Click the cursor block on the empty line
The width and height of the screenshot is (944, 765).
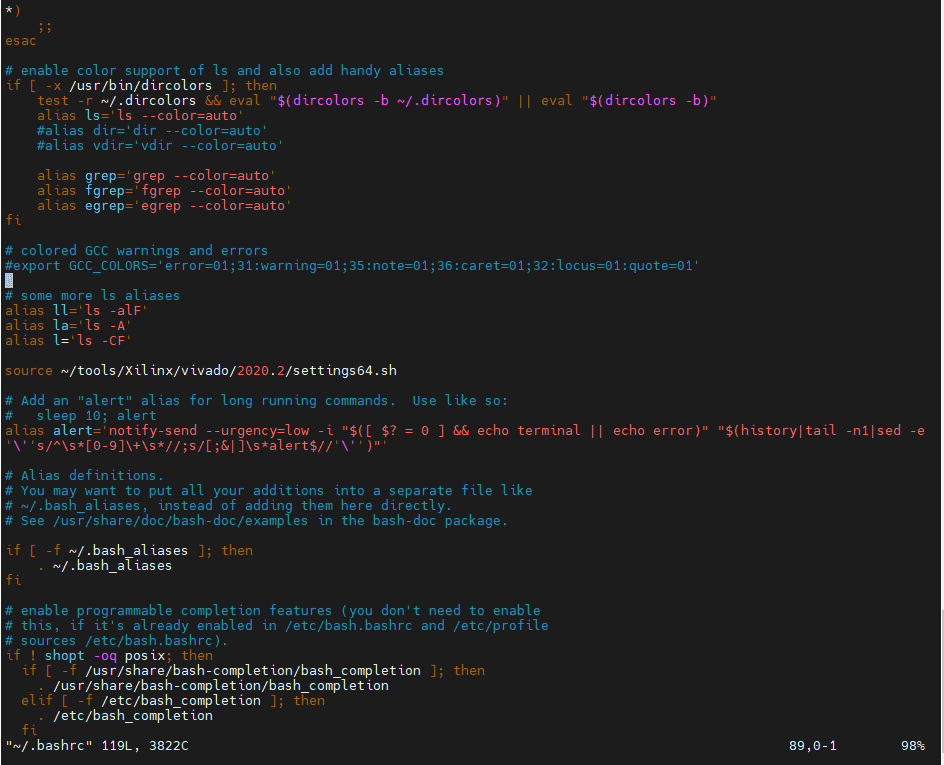[x=9, y=281]
